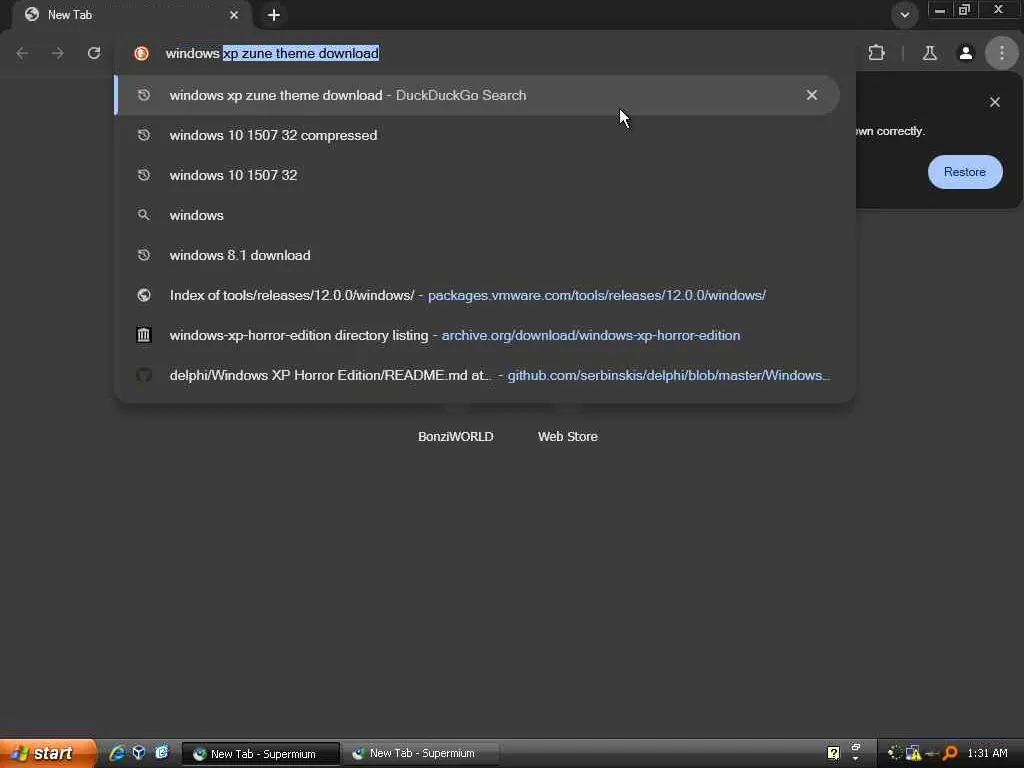Select 'windows 10 1507 32 compressed' suggestion
1024x768 pixels.
tap(477, 135)
